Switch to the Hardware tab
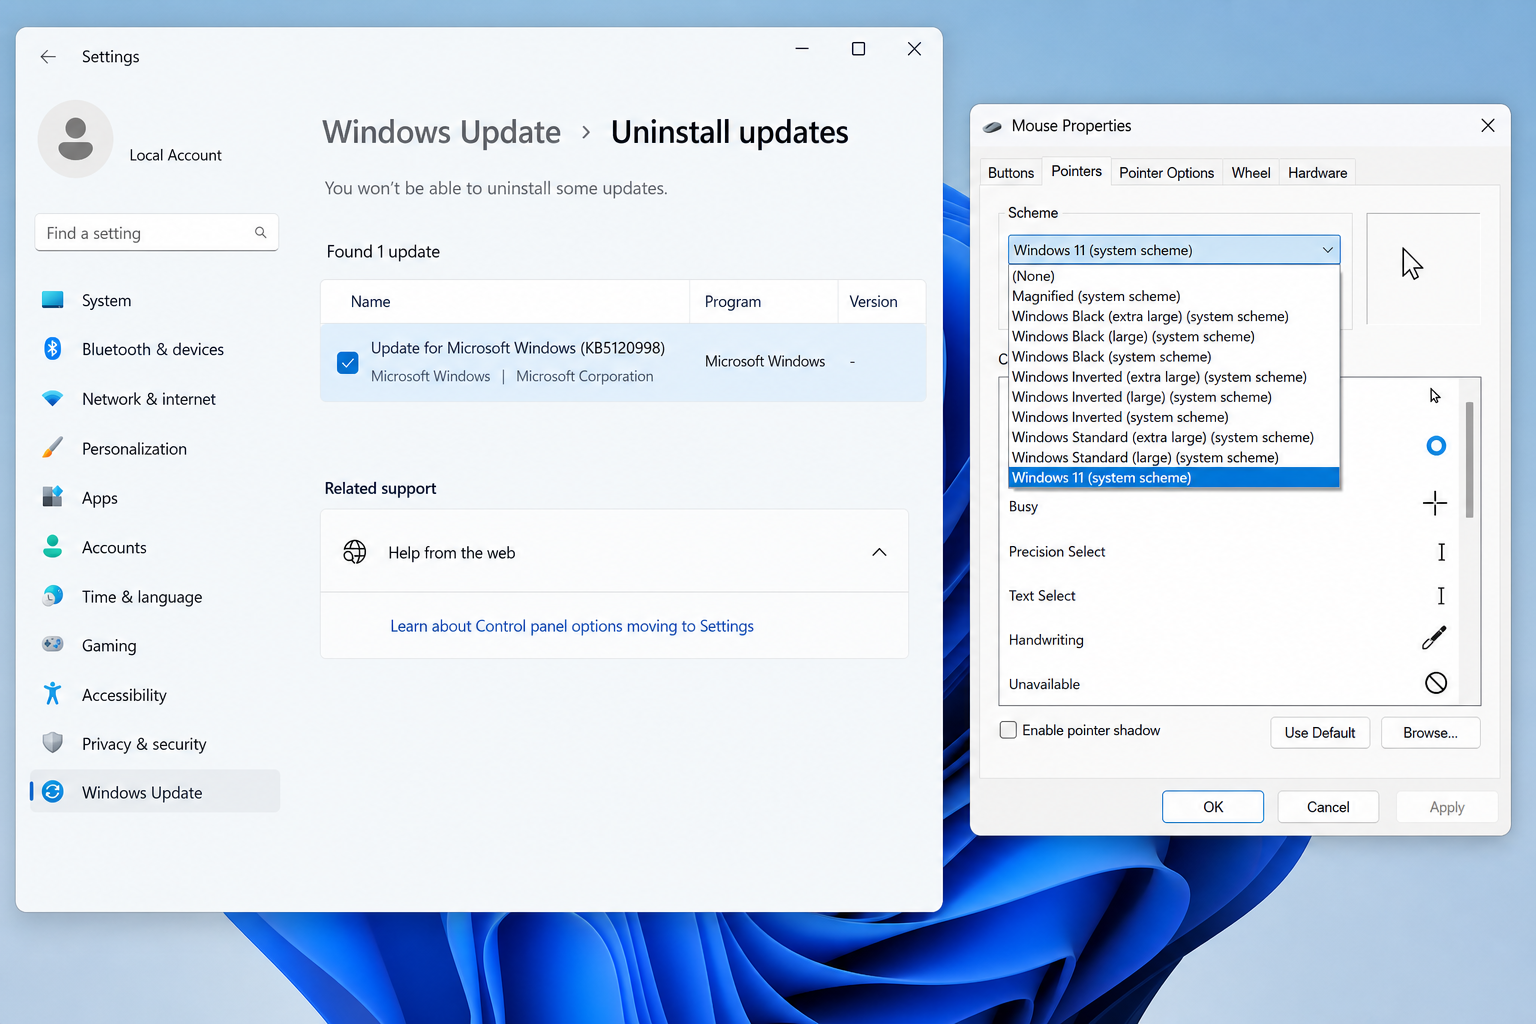This screenshot has width=1536, height=1024. tap(1317, 173)
